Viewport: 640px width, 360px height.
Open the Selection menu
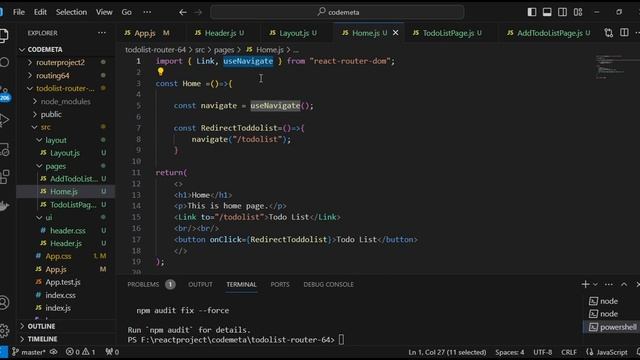71,12
